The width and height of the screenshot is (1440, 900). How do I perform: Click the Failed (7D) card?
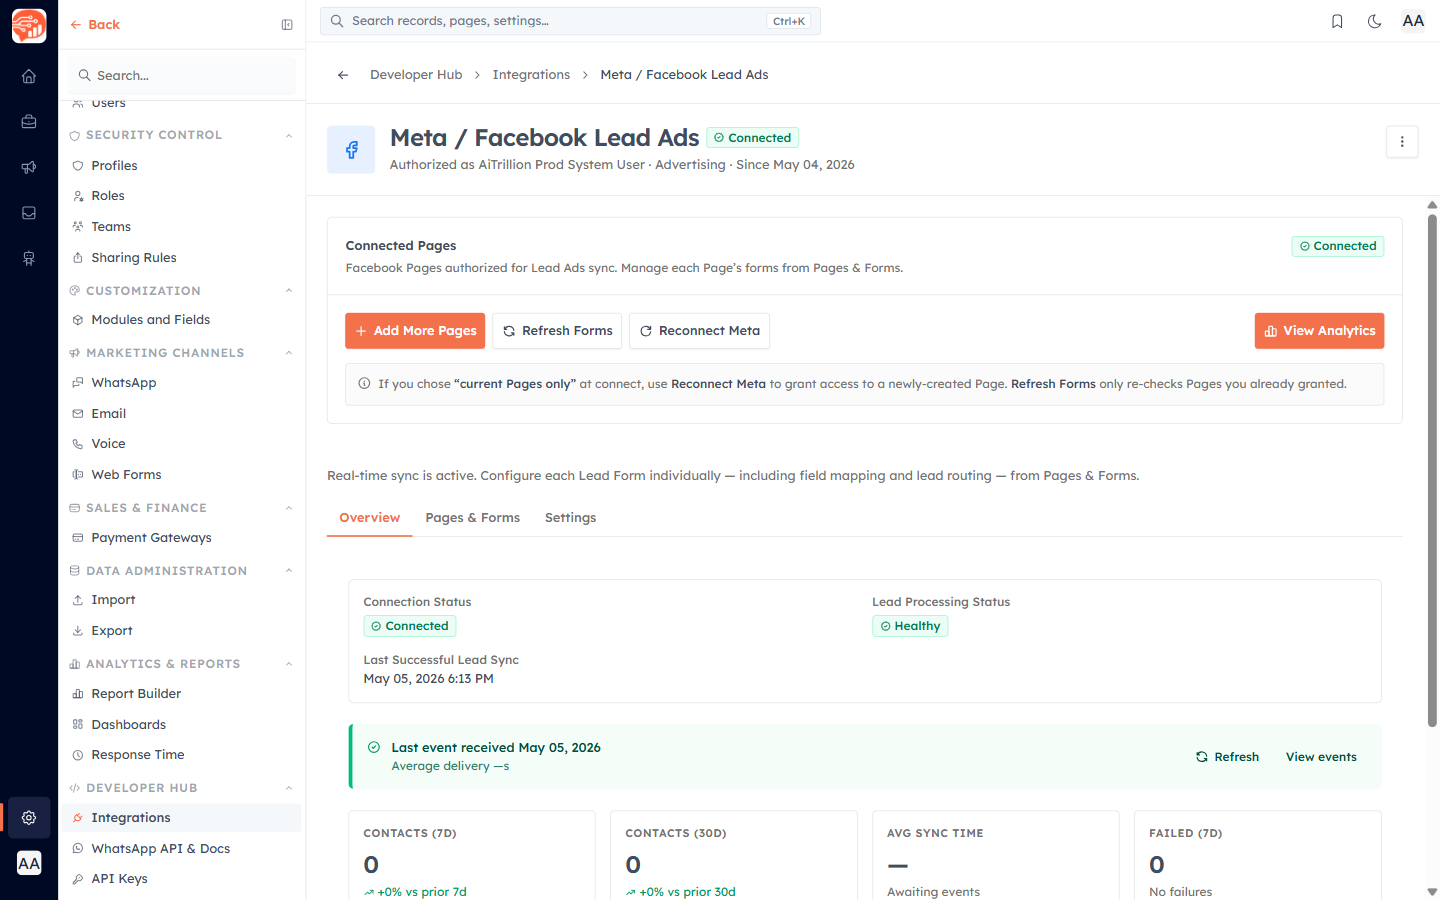coord(1258,856)
